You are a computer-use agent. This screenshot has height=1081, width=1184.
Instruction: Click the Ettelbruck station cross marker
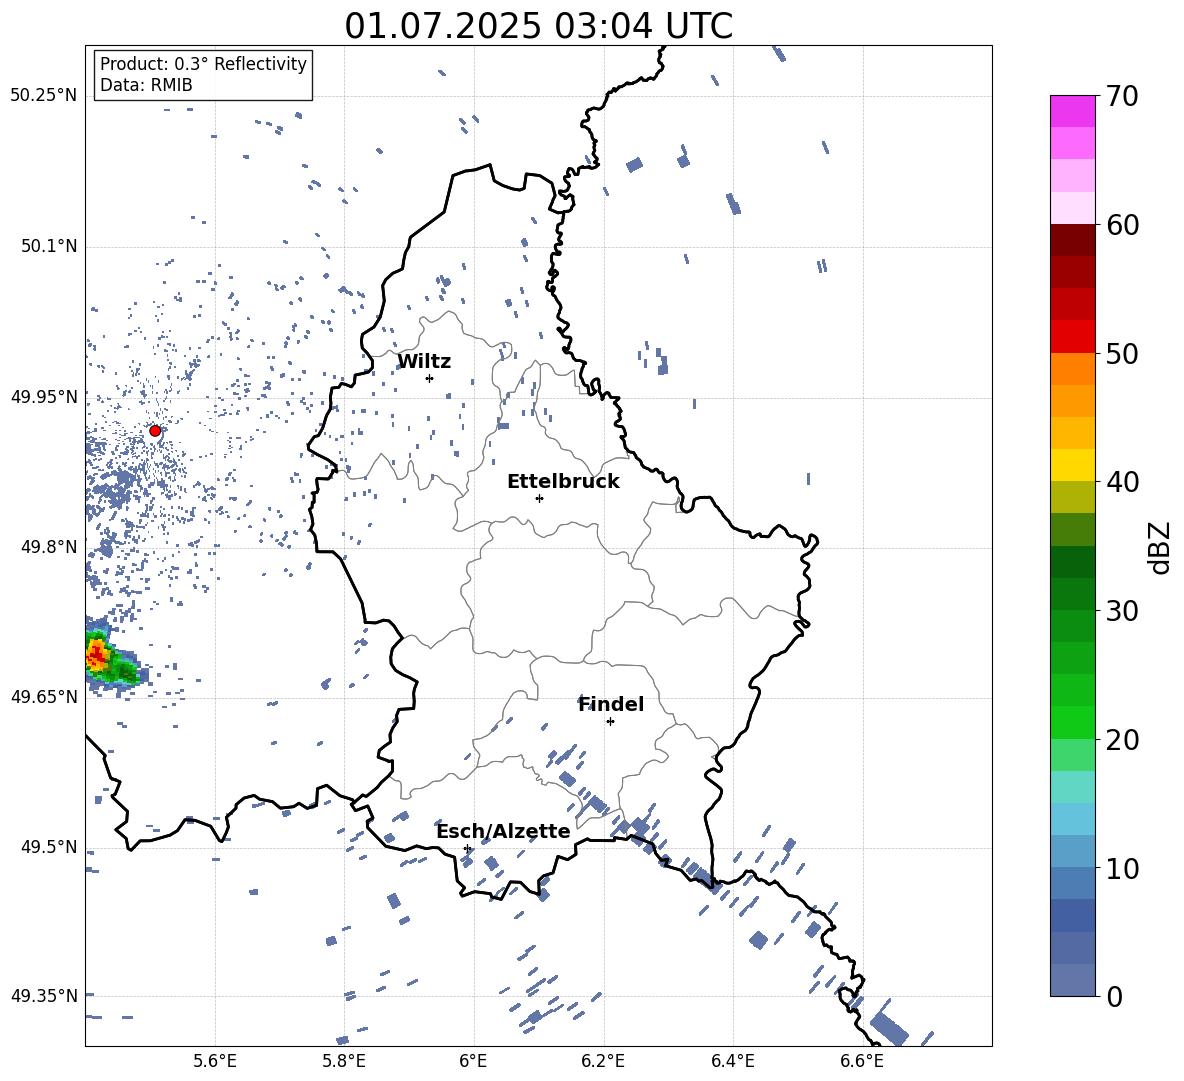pyautogui.click(x=539, y=498)
